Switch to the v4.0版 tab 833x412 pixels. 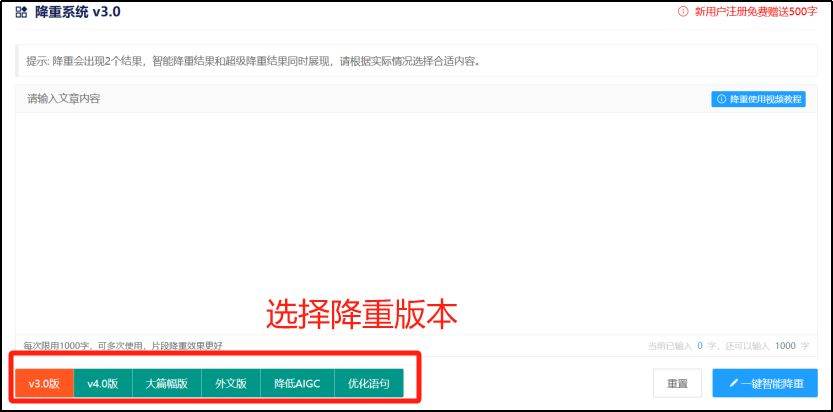tap(103, 383)
